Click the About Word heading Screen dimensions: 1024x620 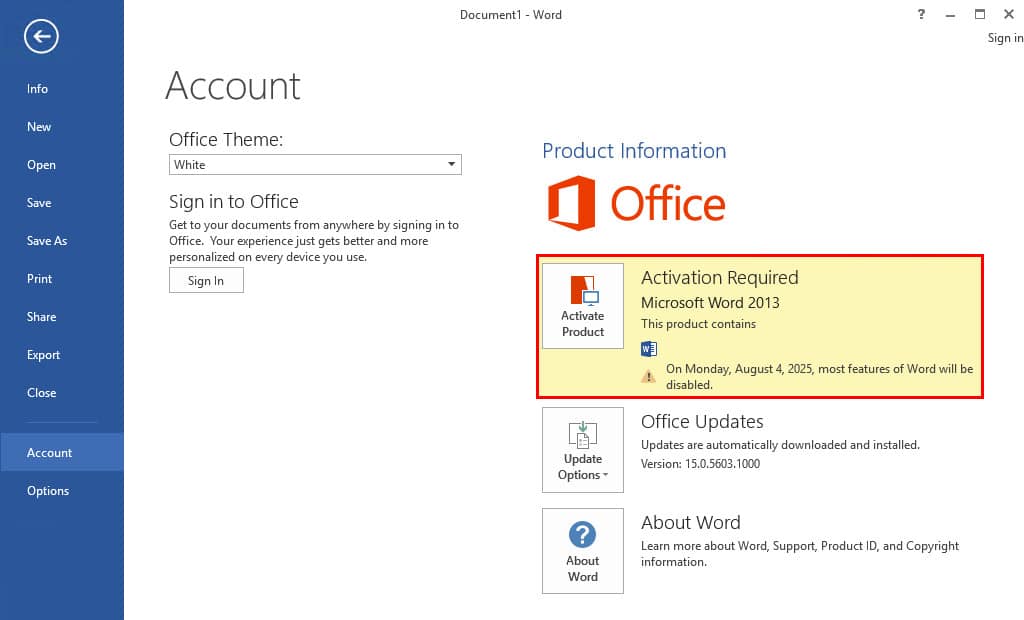pos(690,523)
